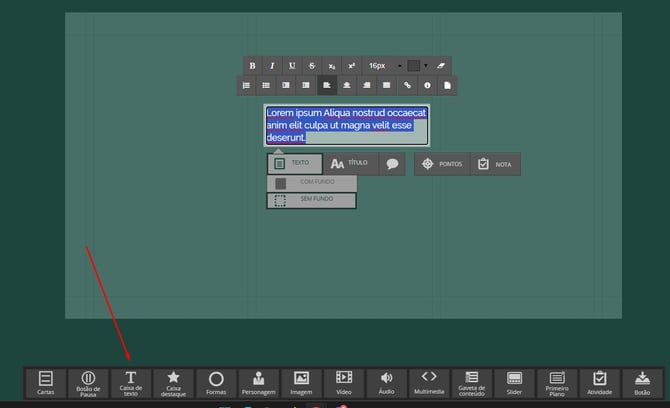
Task: Insert a Vídeo element from bottom toolbar
Action: coord(344,382)
